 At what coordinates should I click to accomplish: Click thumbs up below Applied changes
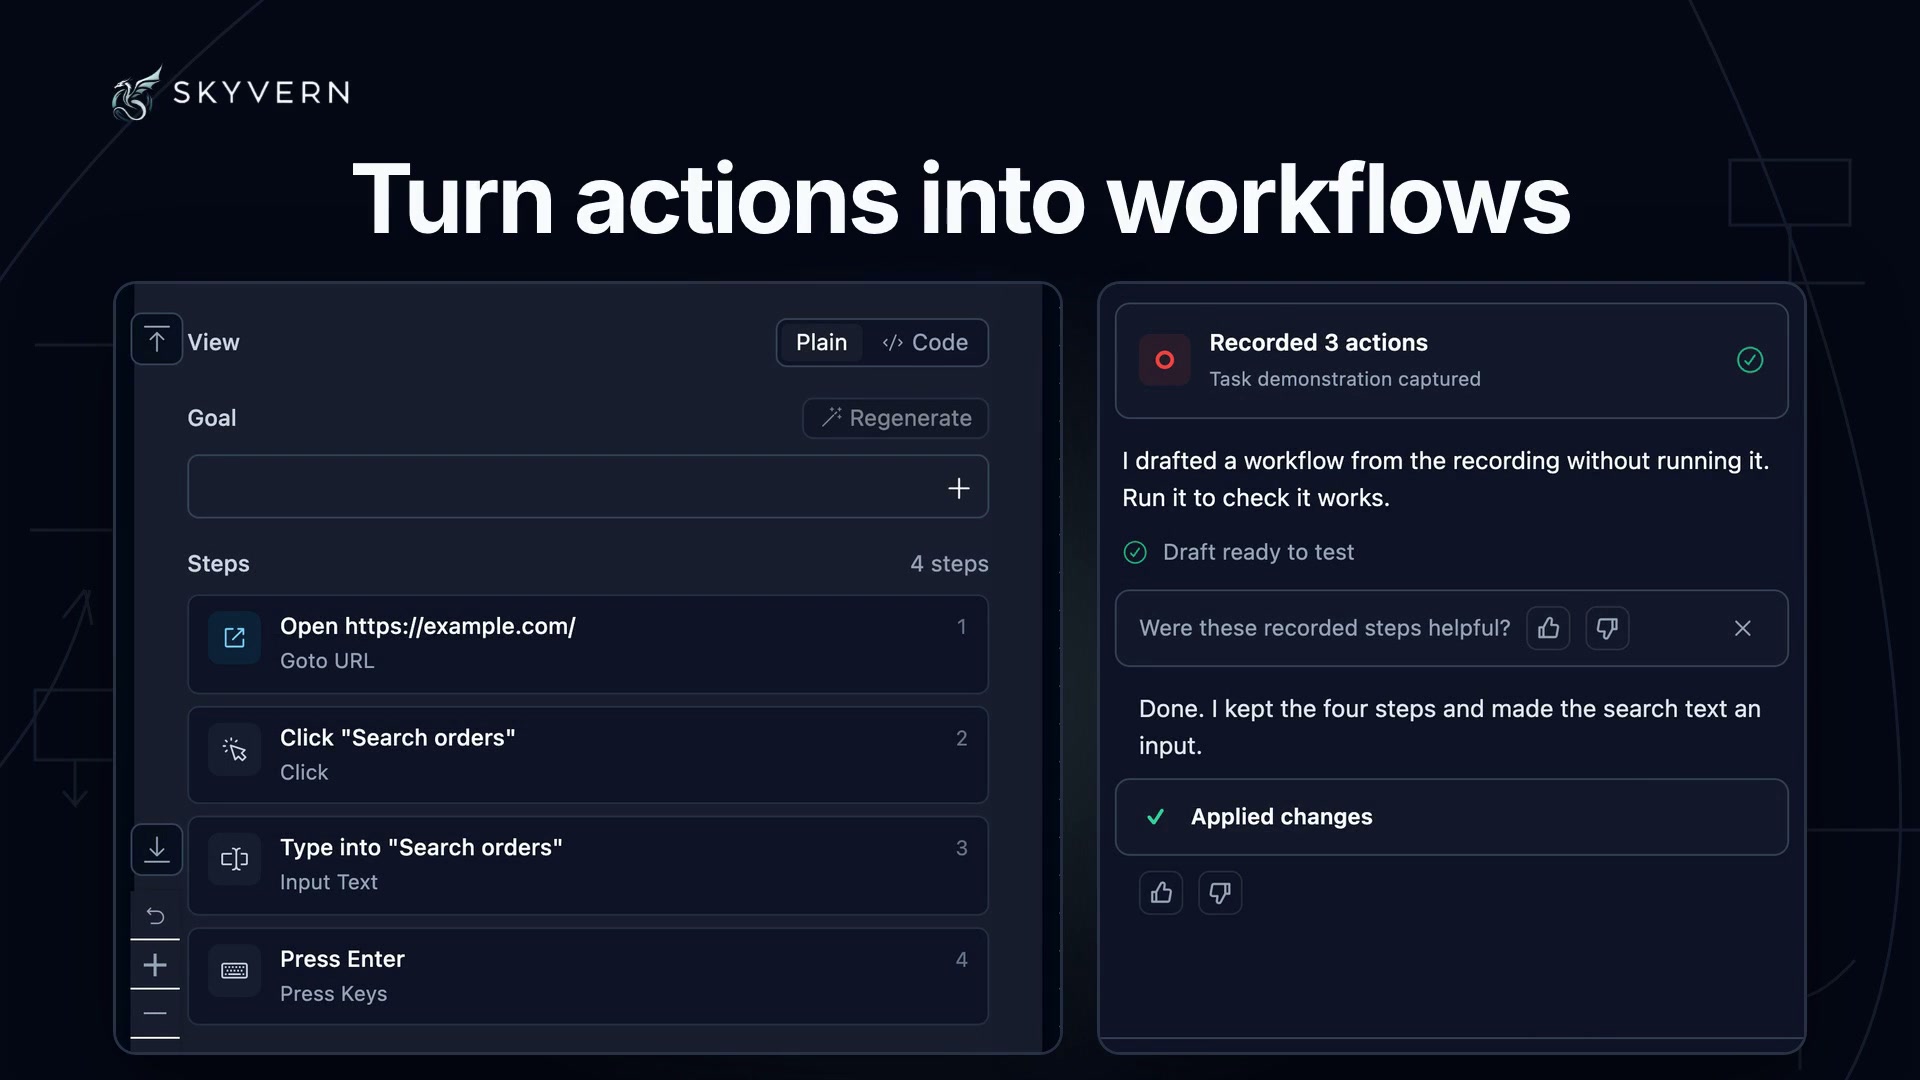point(1161,892)
